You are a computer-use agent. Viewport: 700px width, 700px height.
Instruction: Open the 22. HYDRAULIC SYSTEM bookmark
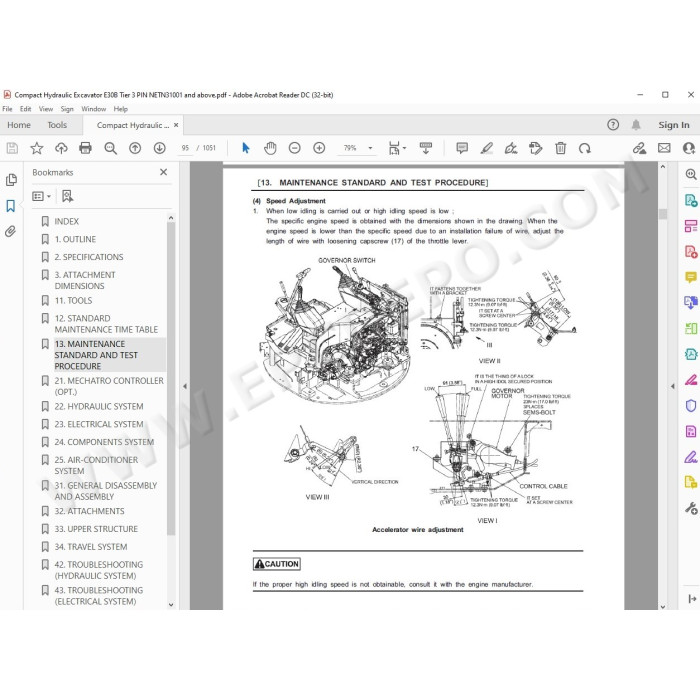tap(99, 407)
